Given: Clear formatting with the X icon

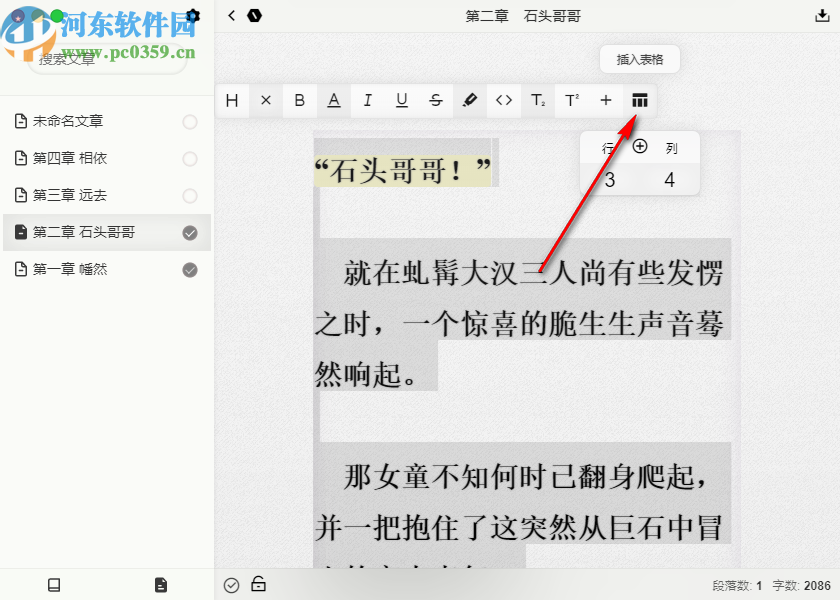Looking at the screenshot, I should 266,100.
